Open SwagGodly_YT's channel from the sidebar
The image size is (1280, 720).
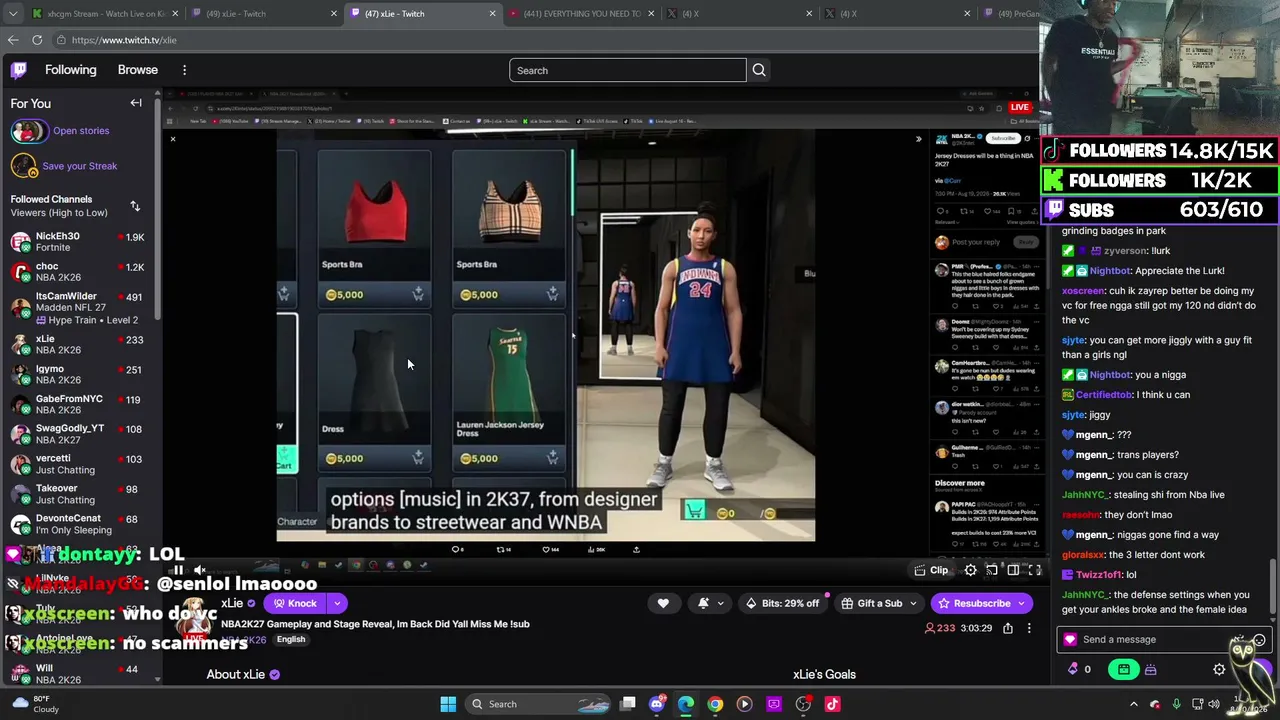point(78,434)
